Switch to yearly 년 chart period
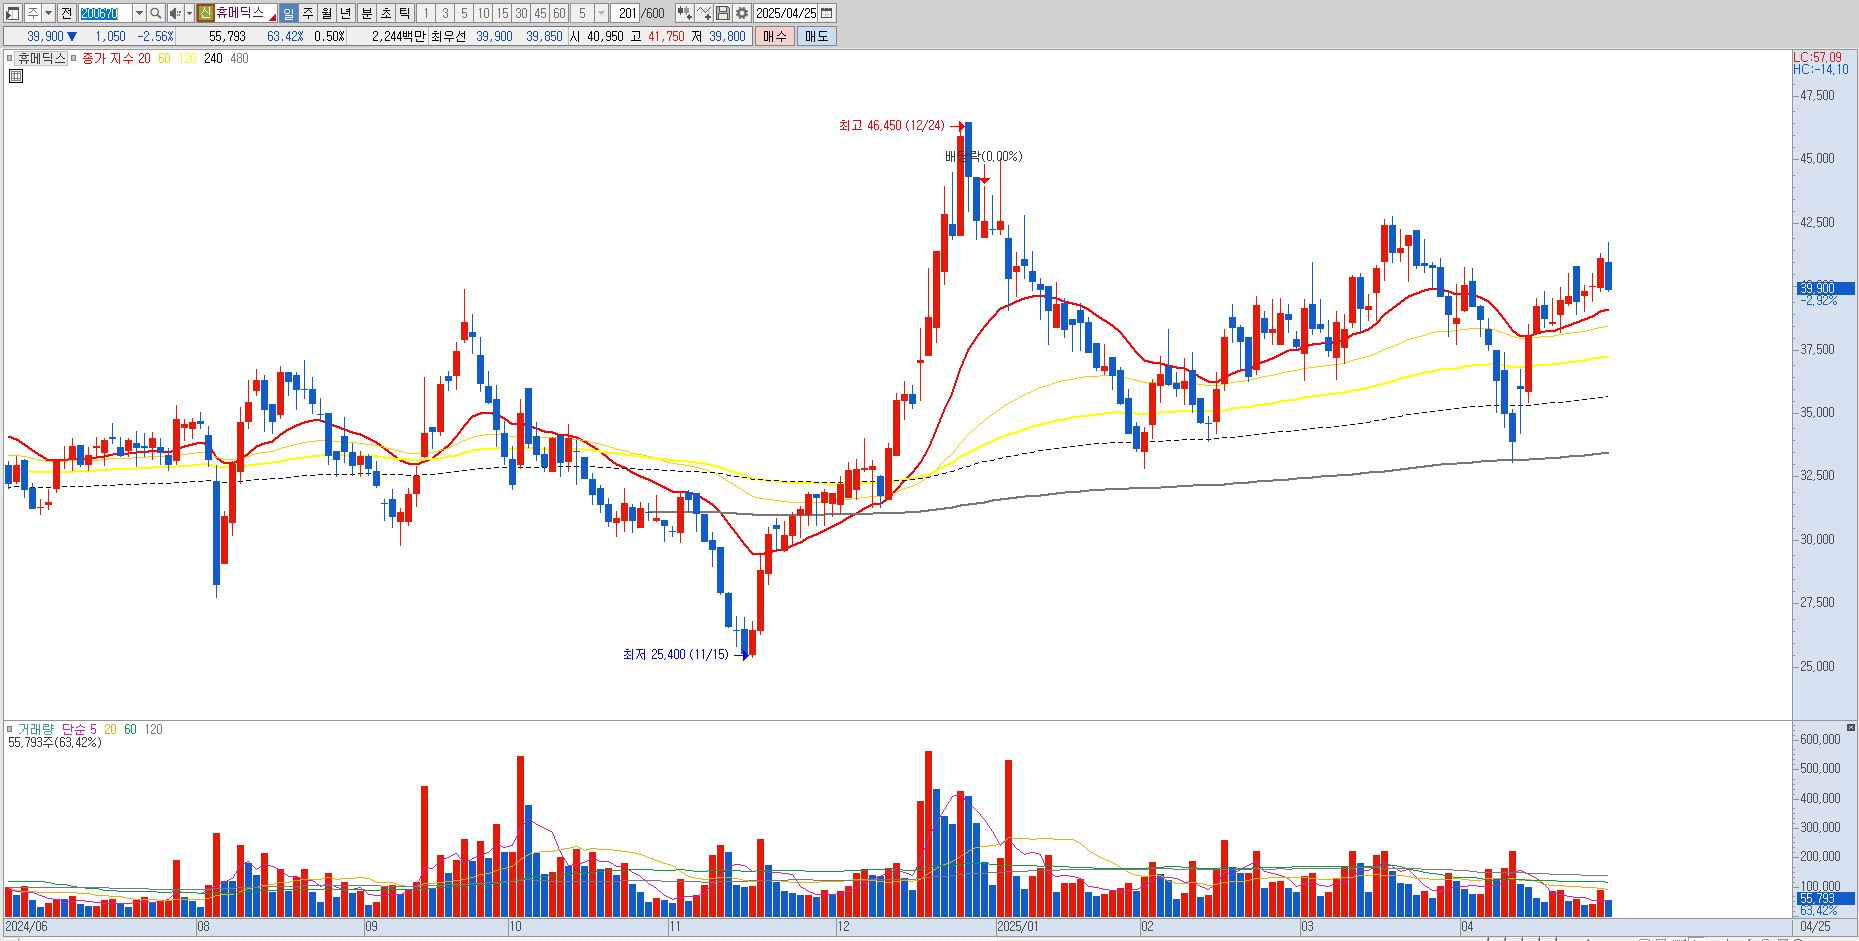Screen dimensions: 1859x941 click(345, 13)
